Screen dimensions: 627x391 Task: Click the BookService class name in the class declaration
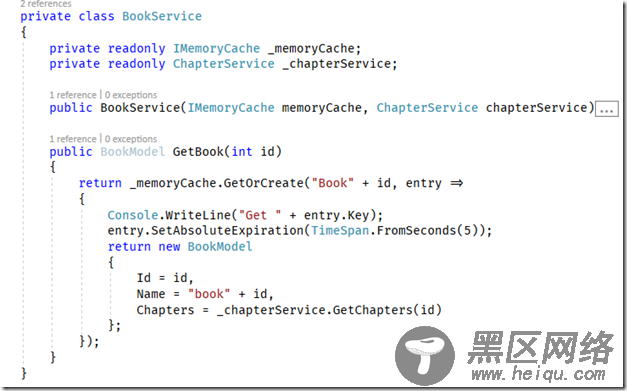(x=162, y=16)
